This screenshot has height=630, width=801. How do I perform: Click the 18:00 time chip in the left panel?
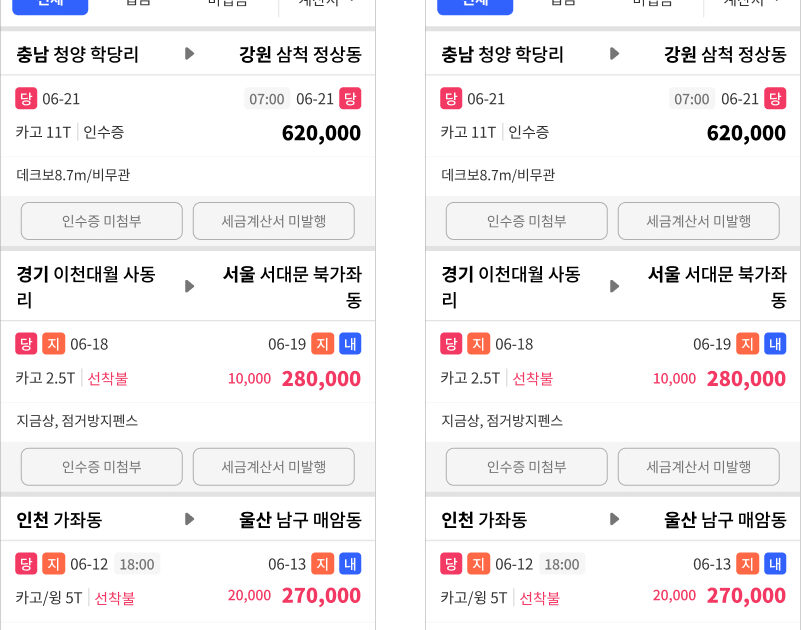pyautogui.click(x=137, y=564)
